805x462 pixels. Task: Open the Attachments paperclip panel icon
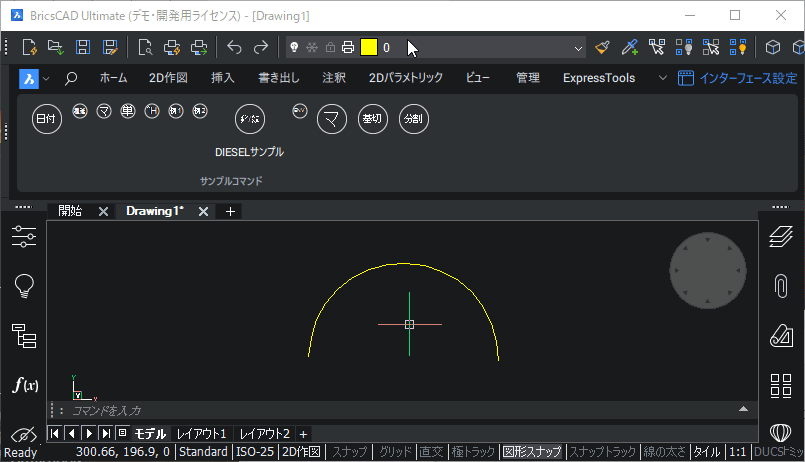781,286
